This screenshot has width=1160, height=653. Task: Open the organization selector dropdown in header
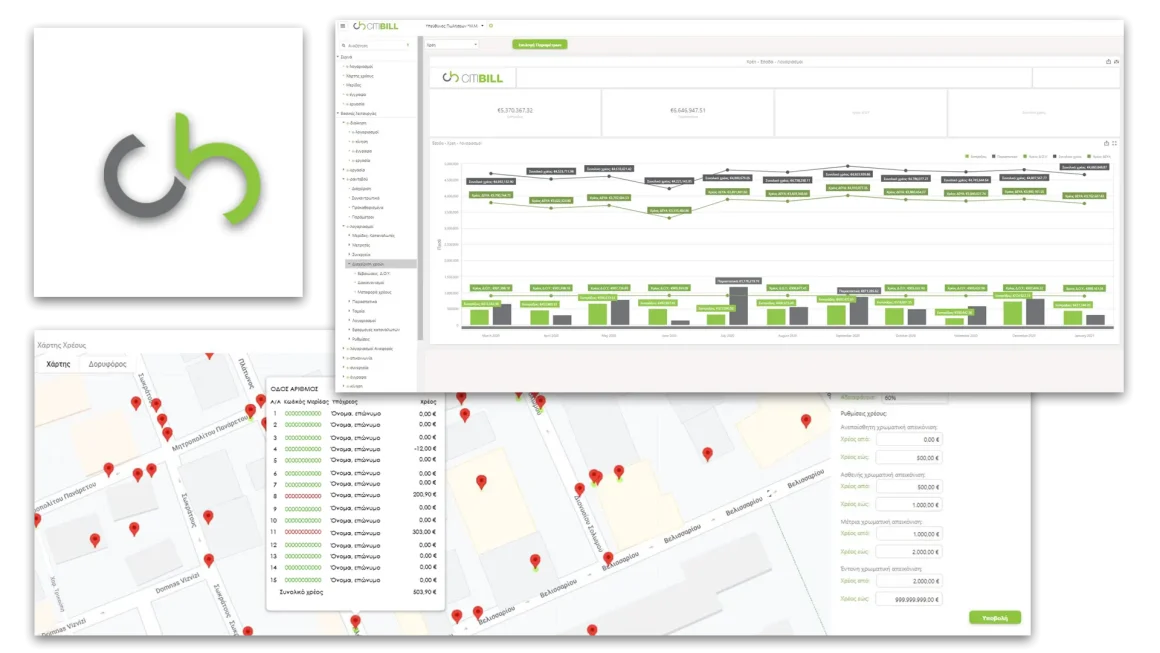454,26
